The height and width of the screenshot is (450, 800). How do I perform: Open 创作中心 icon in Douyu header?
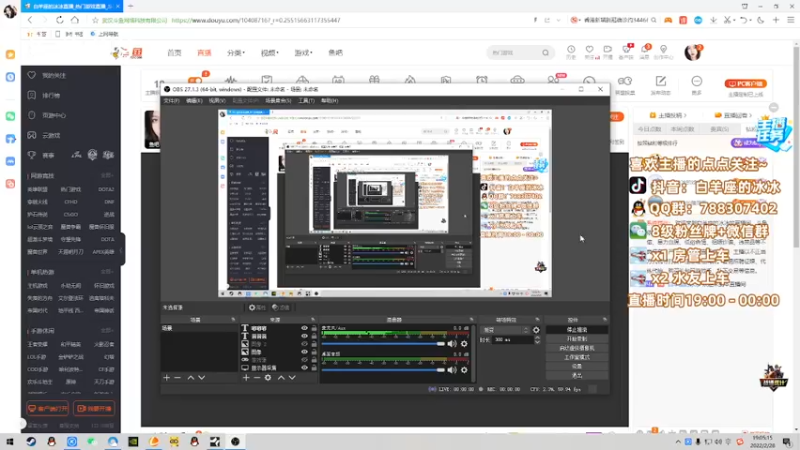point(663,49)
